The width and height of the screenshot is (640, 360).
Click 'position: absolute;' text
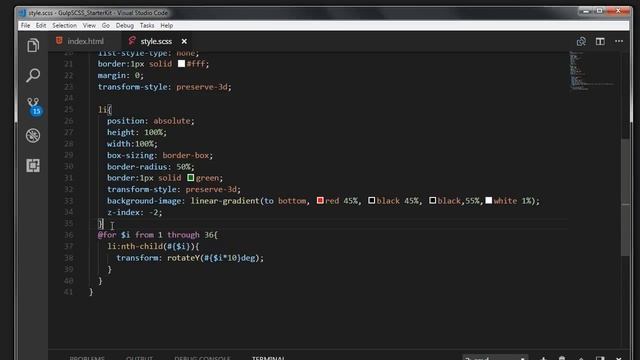point(151,121)
